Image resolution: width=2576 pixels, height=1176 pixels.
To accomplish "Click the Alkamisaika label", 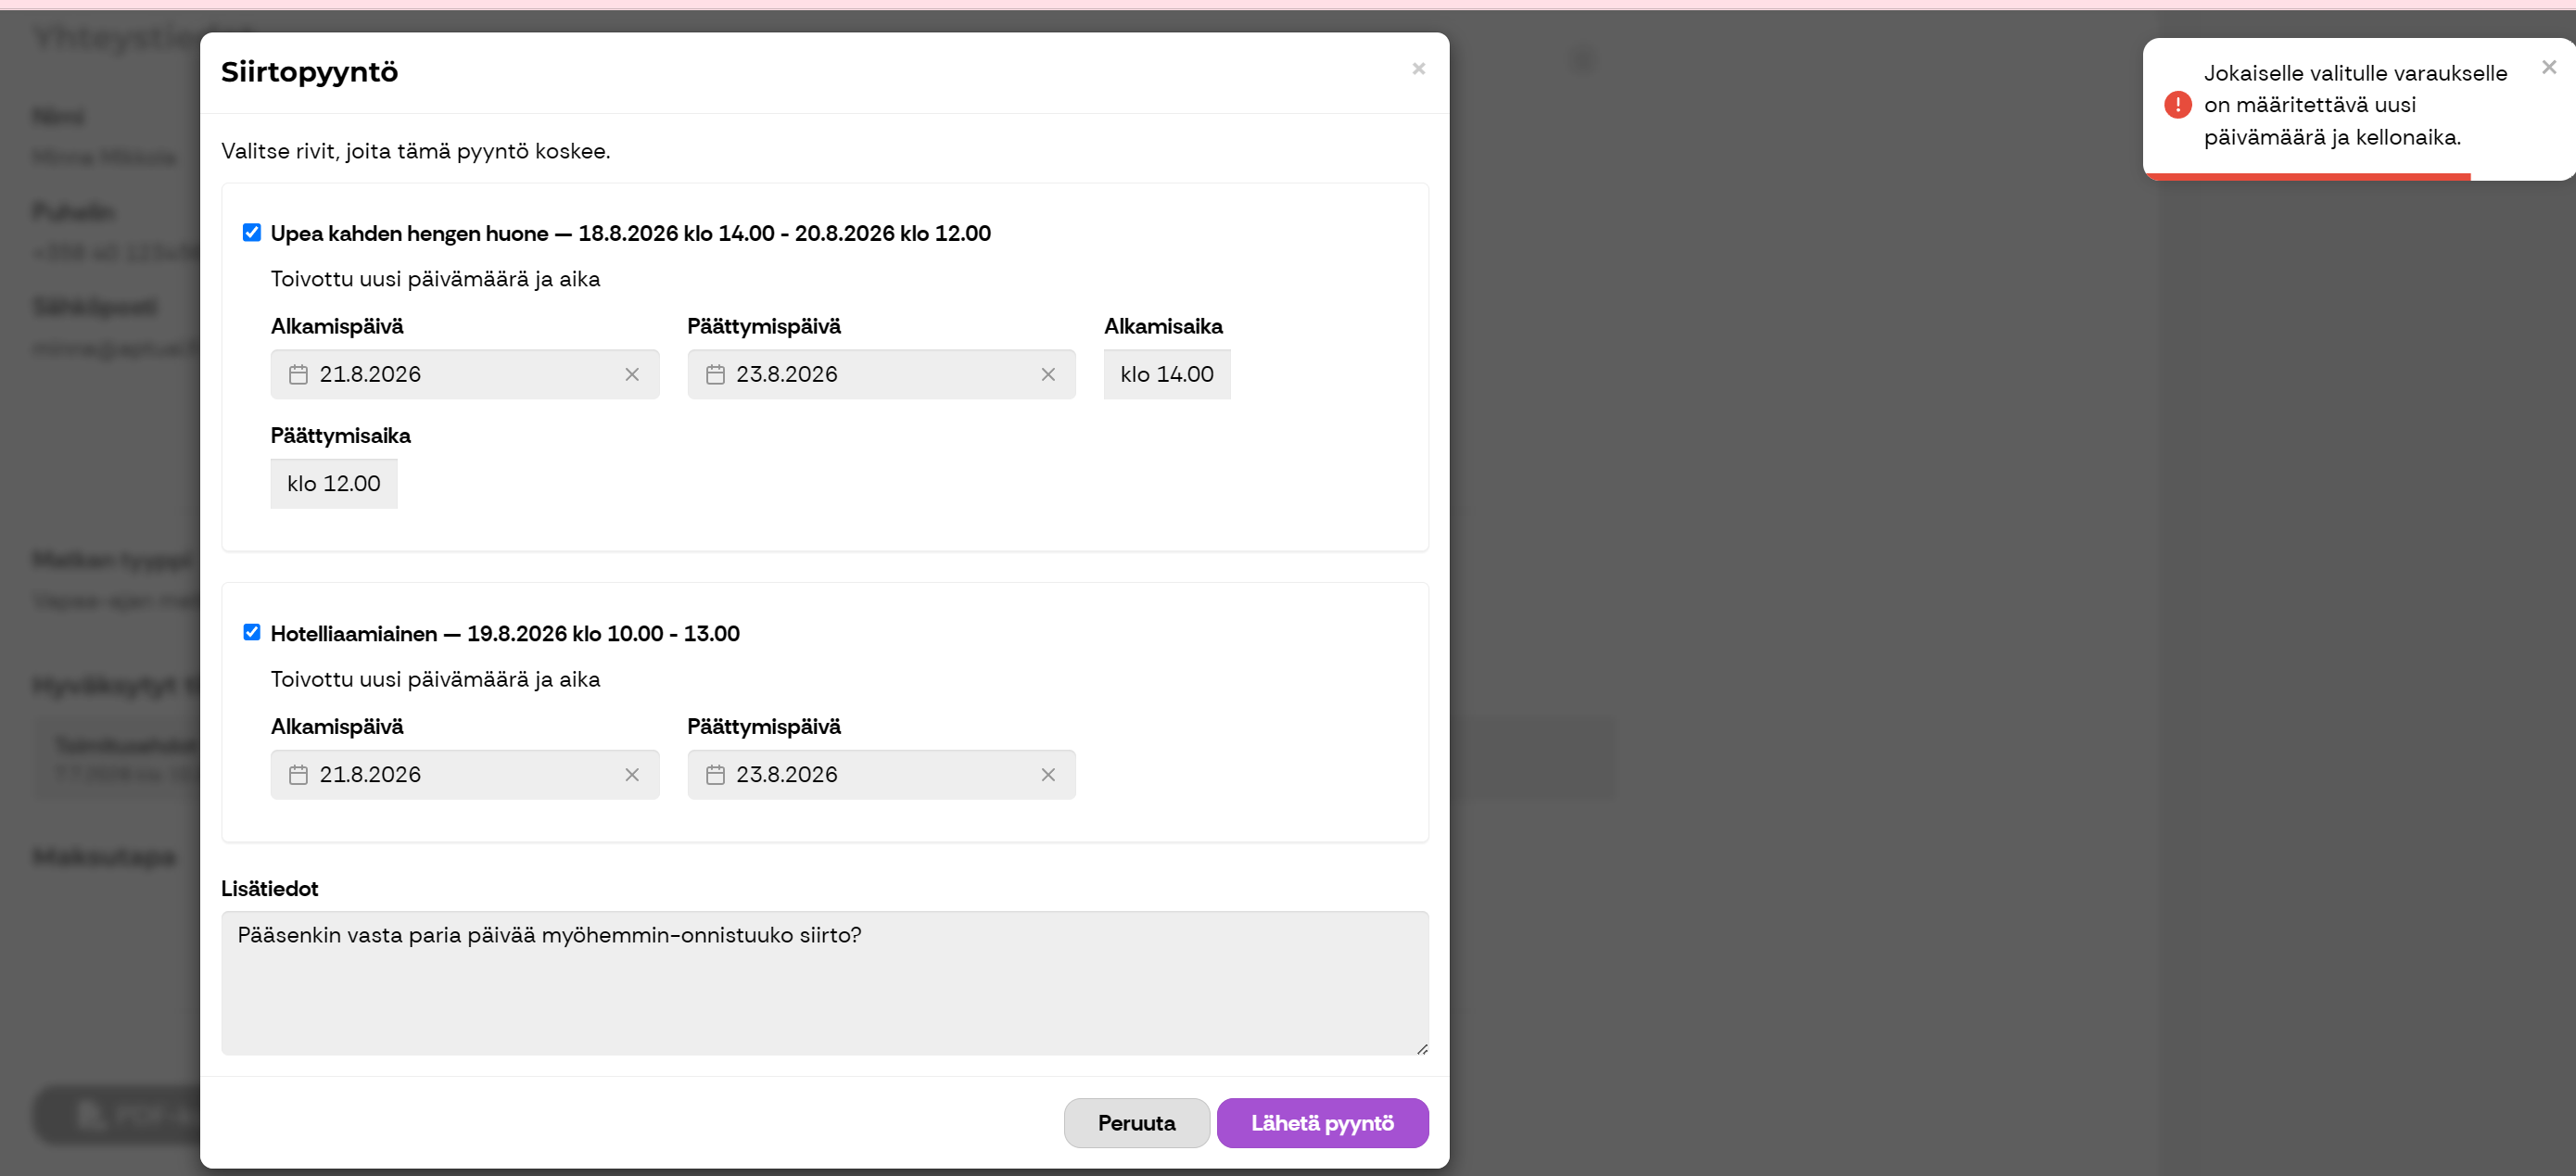I will pos(1163,326).
